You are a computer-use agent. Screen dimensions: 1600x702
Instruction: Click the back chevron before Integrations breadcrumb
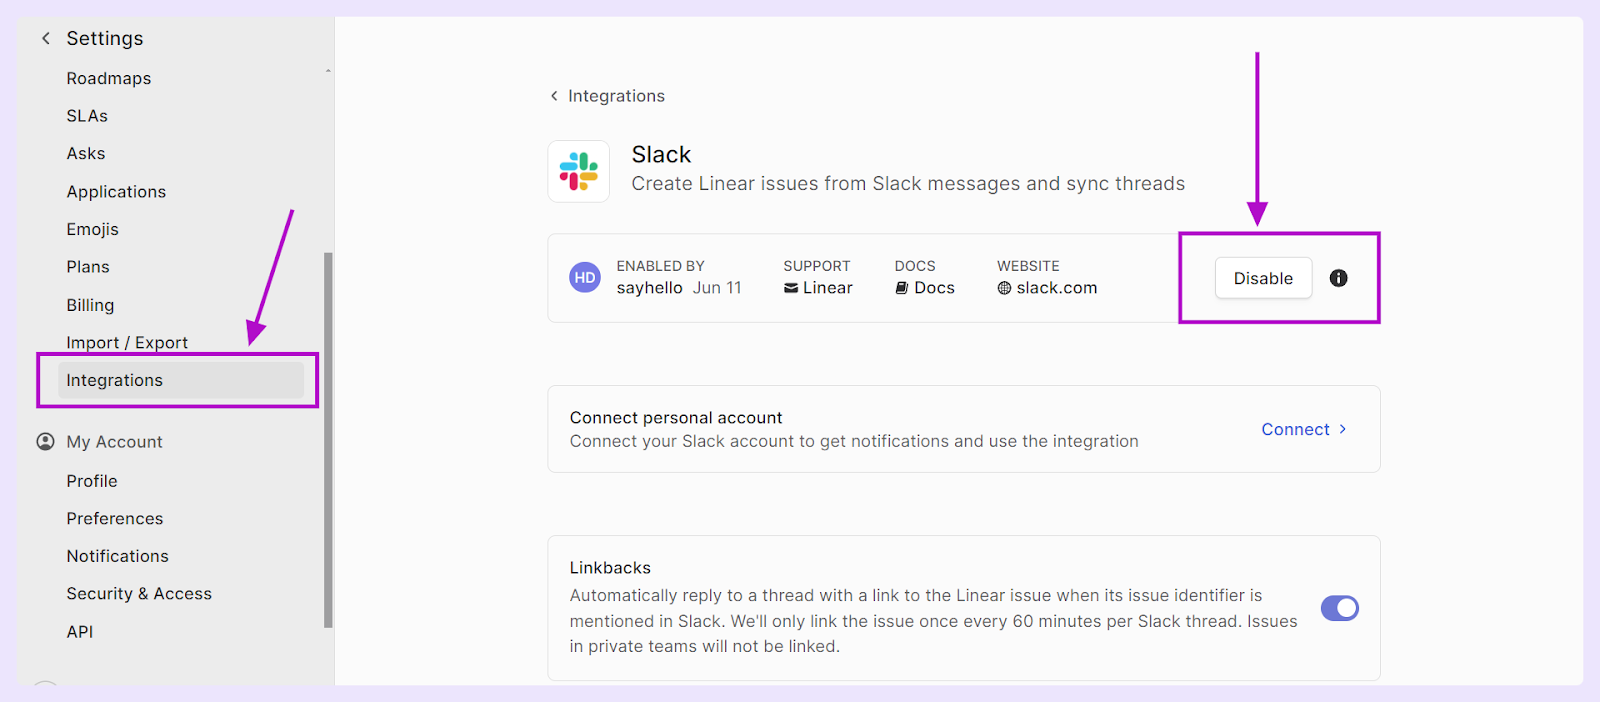pos(554,96)
